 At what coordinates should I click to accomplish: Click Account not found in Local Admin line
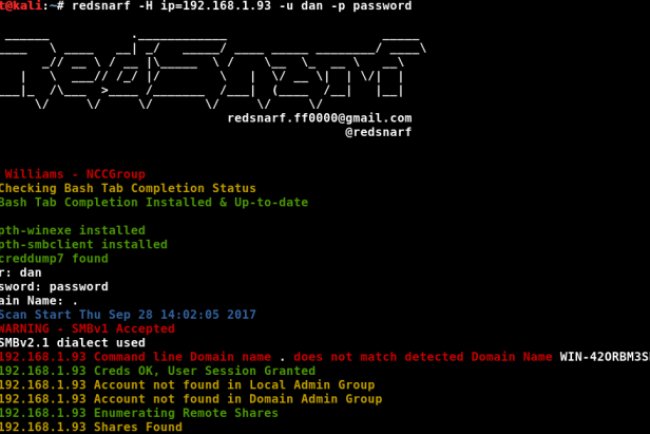pos(187,385)
